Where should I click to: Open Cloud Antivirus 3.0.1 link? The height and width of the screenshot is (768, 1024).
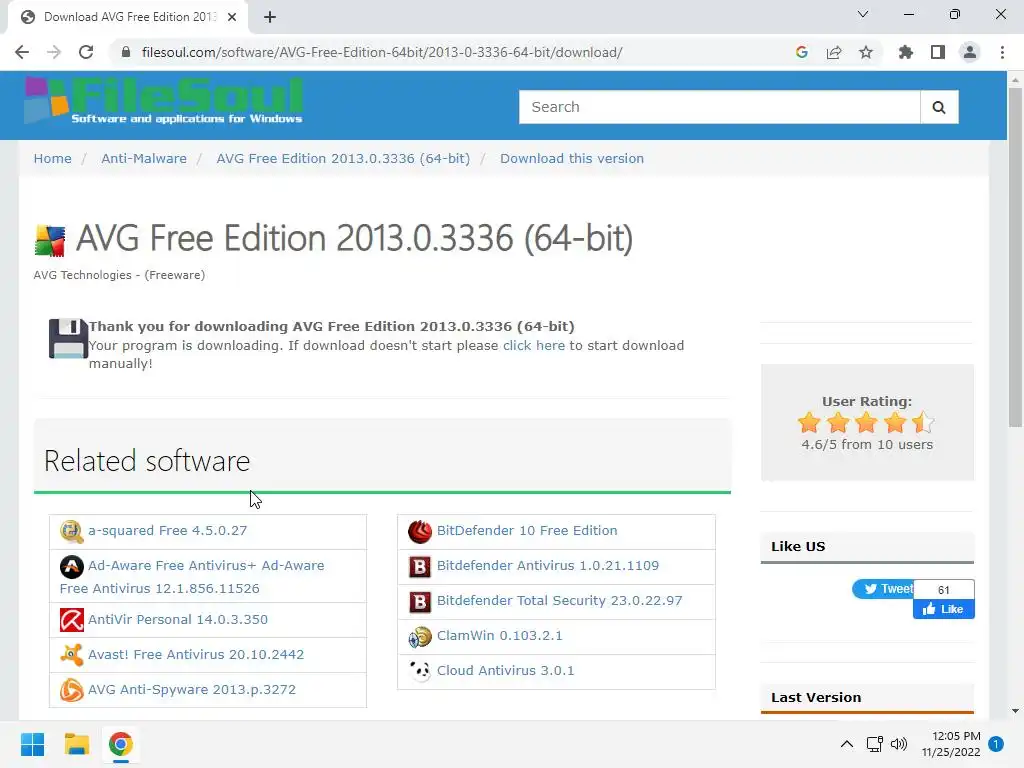tap(505, 671)
